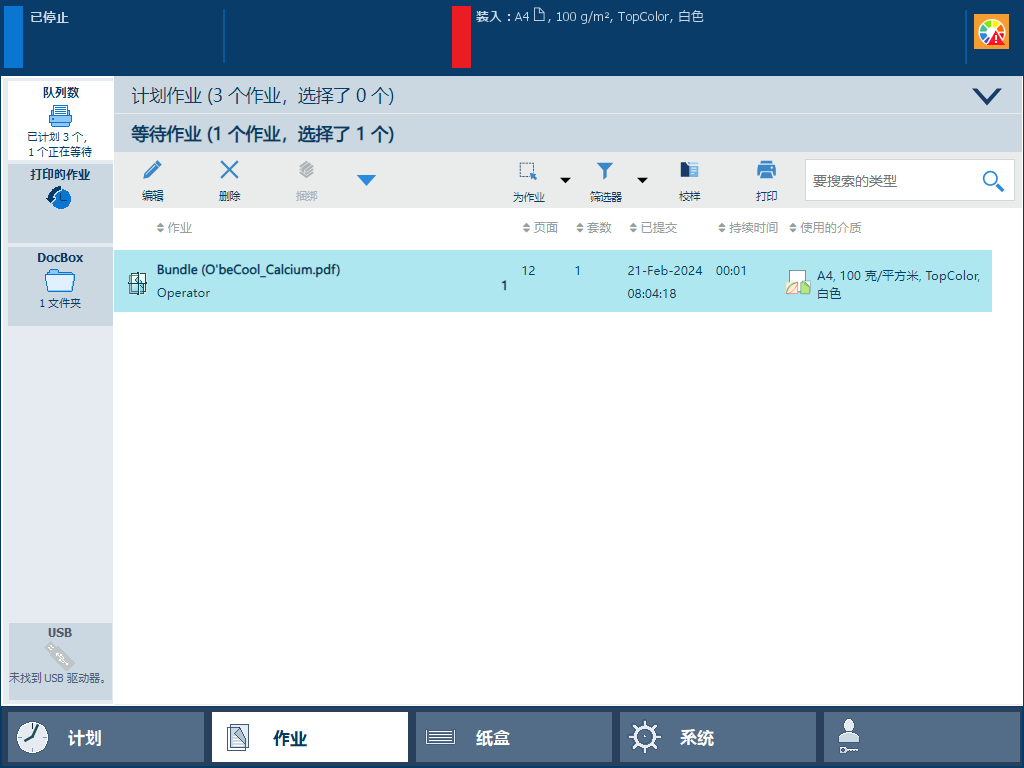Switch to the Trays (纸盒) tab
The height and width of the screenshot is (768, 1024).
[514, 737]
